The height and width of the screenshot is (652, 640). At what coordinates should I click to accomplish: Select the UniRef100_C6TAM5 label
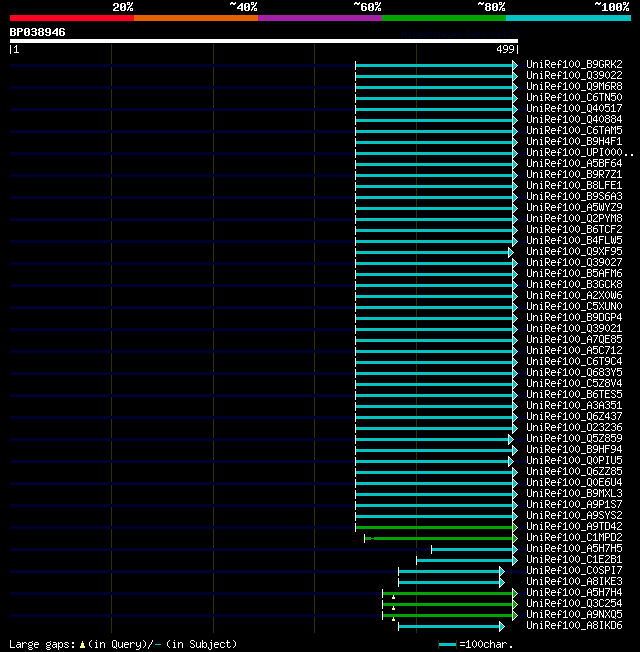(574, 131)
